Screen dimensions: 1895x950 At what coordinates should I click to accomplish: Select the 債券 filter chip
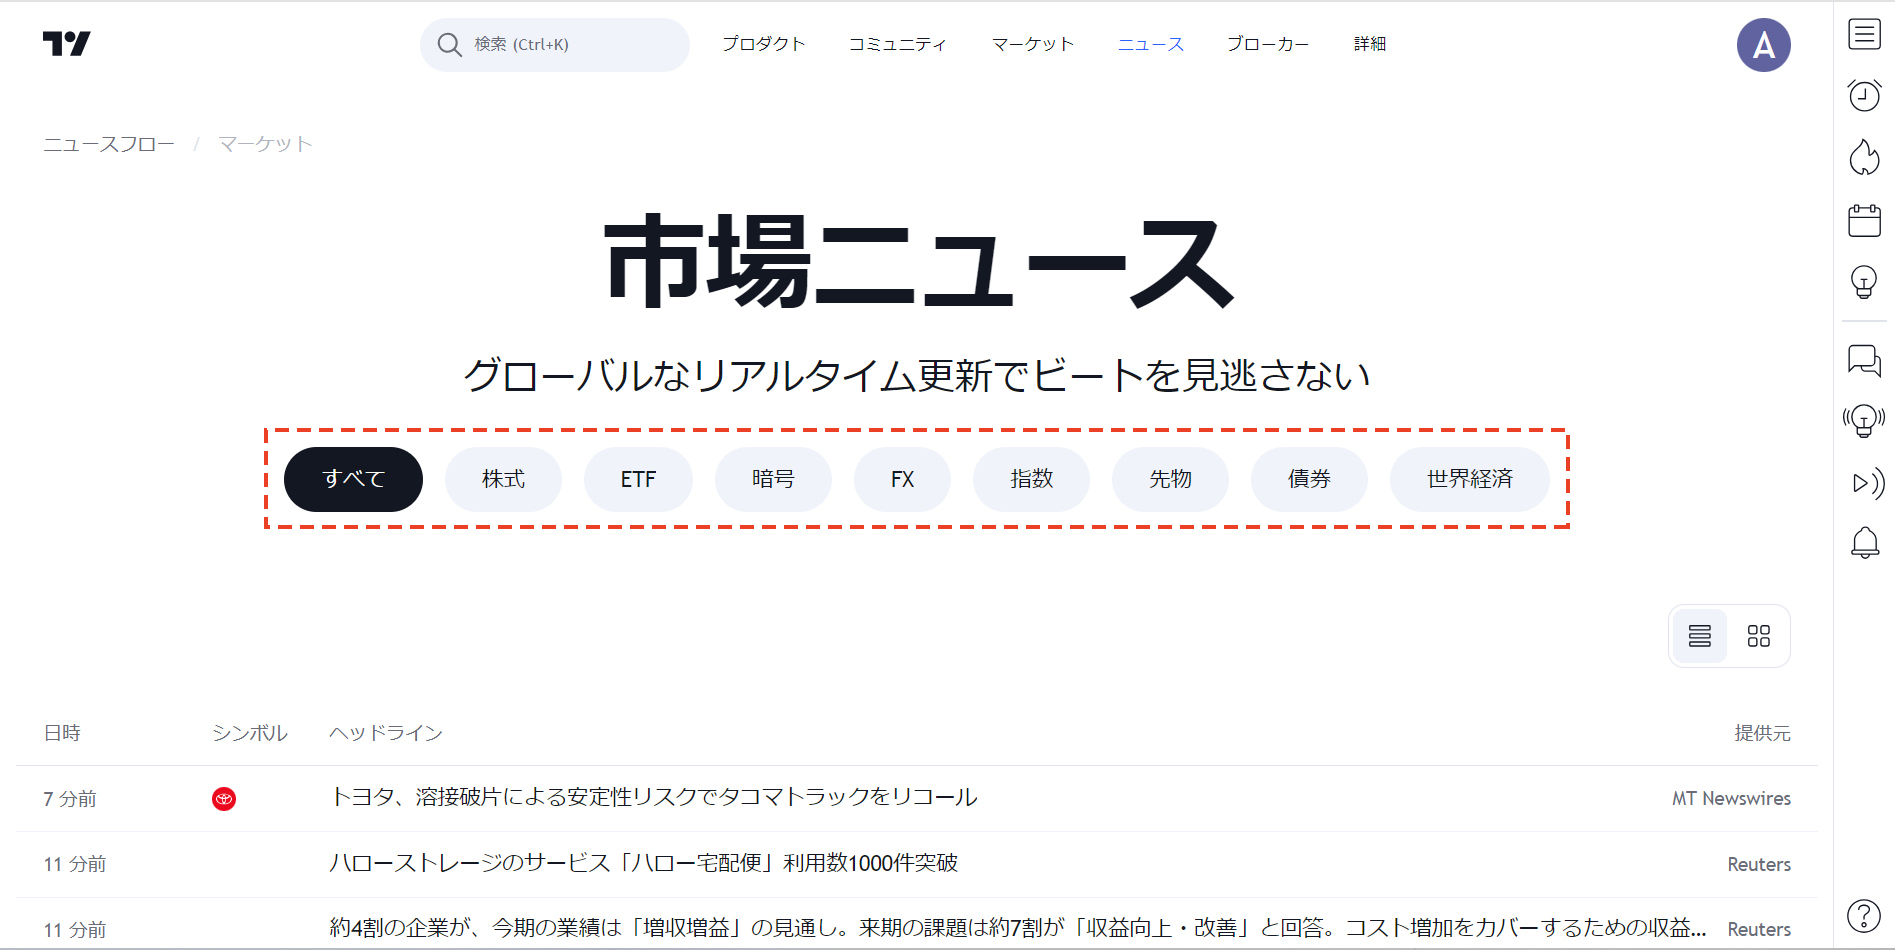point(1309,479)
